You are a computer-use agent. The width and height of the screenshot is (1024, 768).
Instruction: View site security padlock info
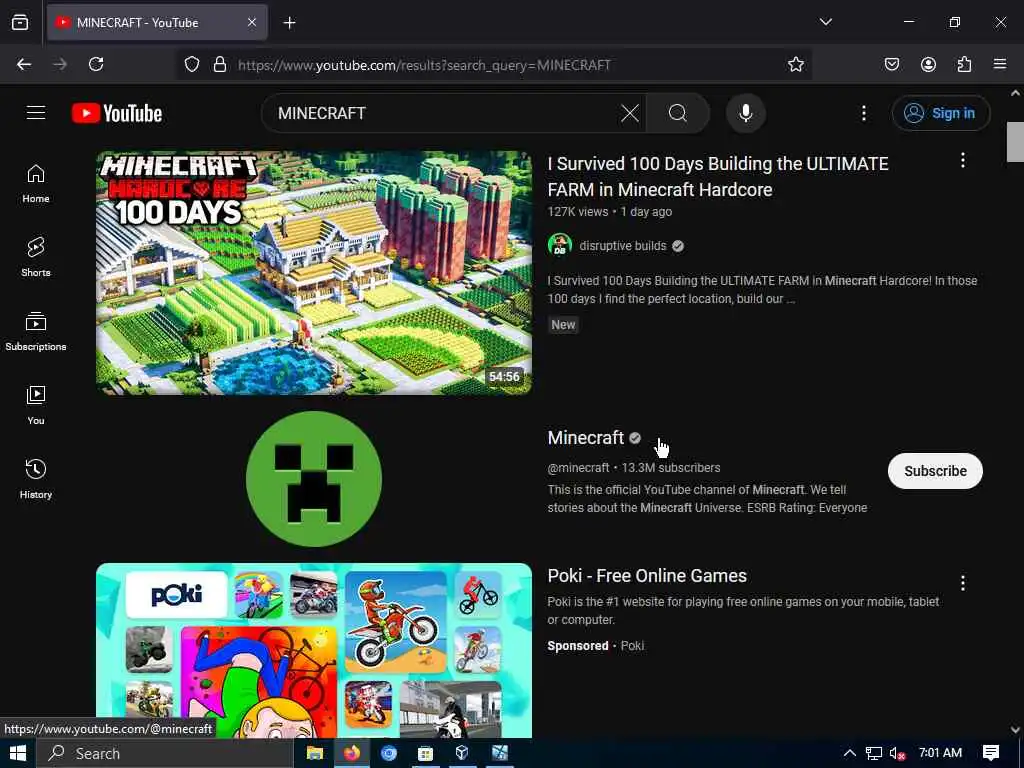click(220, 64)
